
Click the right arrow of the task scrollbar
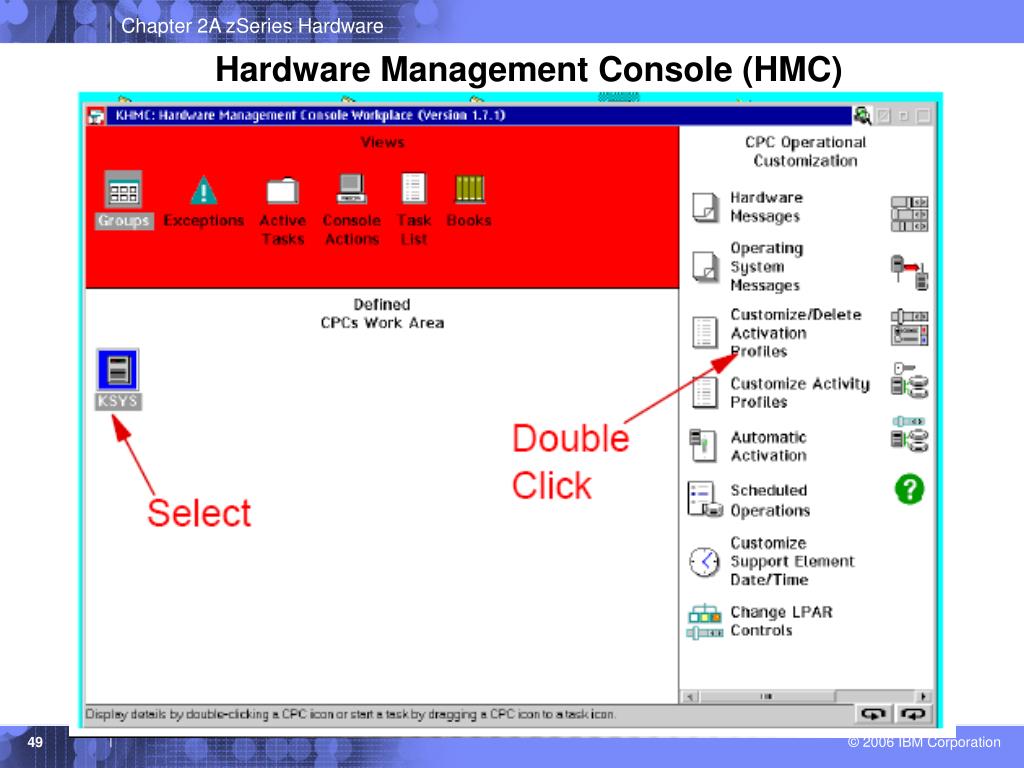923,697
